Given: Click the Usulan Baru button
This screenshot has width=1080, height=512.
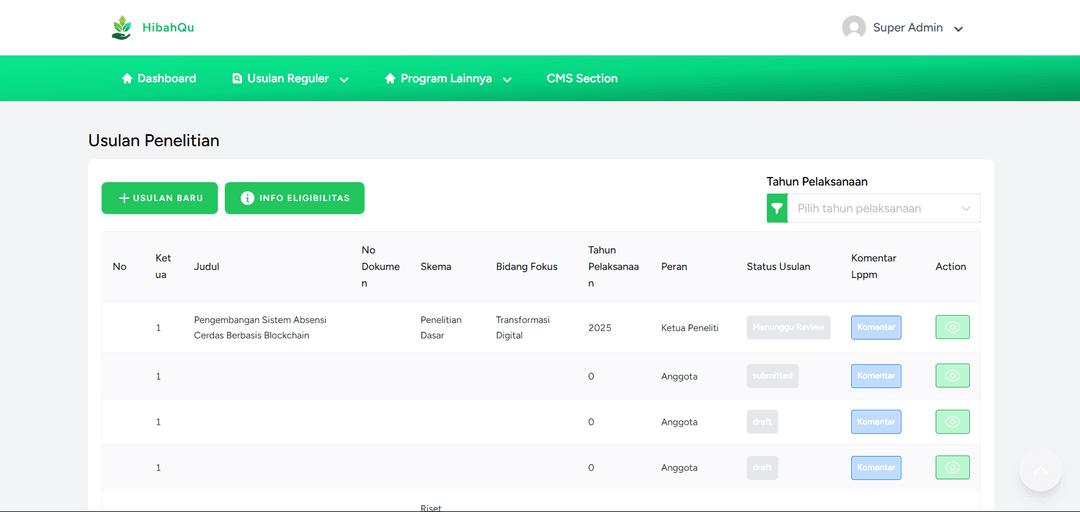Looking at the screenshot, I should point(159,198).
